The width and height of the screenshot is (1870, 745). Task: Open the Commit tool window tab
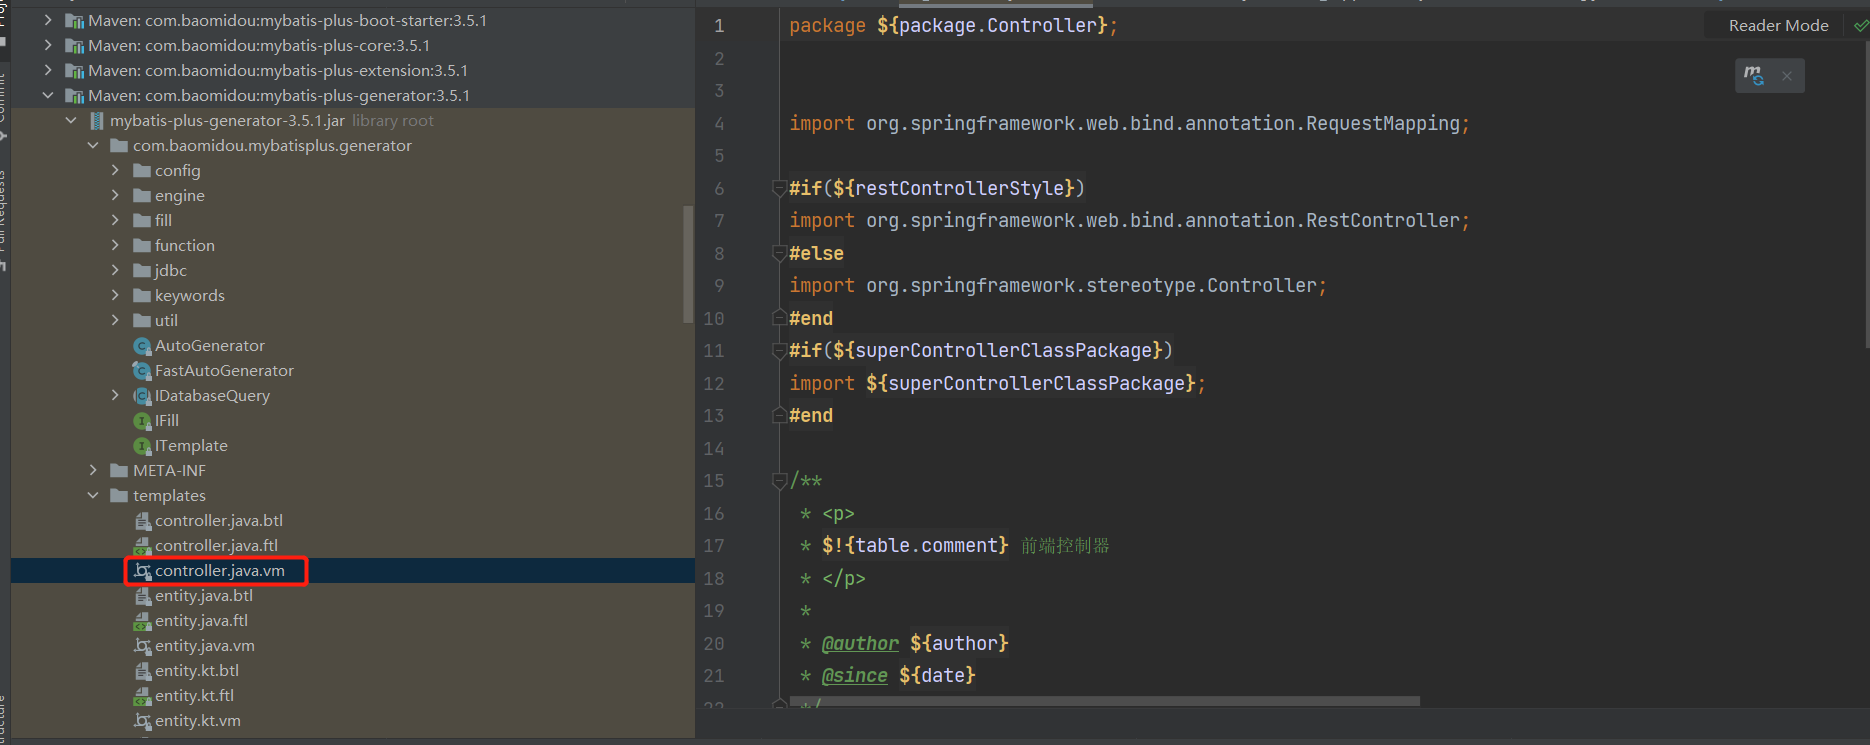point(3,100)
